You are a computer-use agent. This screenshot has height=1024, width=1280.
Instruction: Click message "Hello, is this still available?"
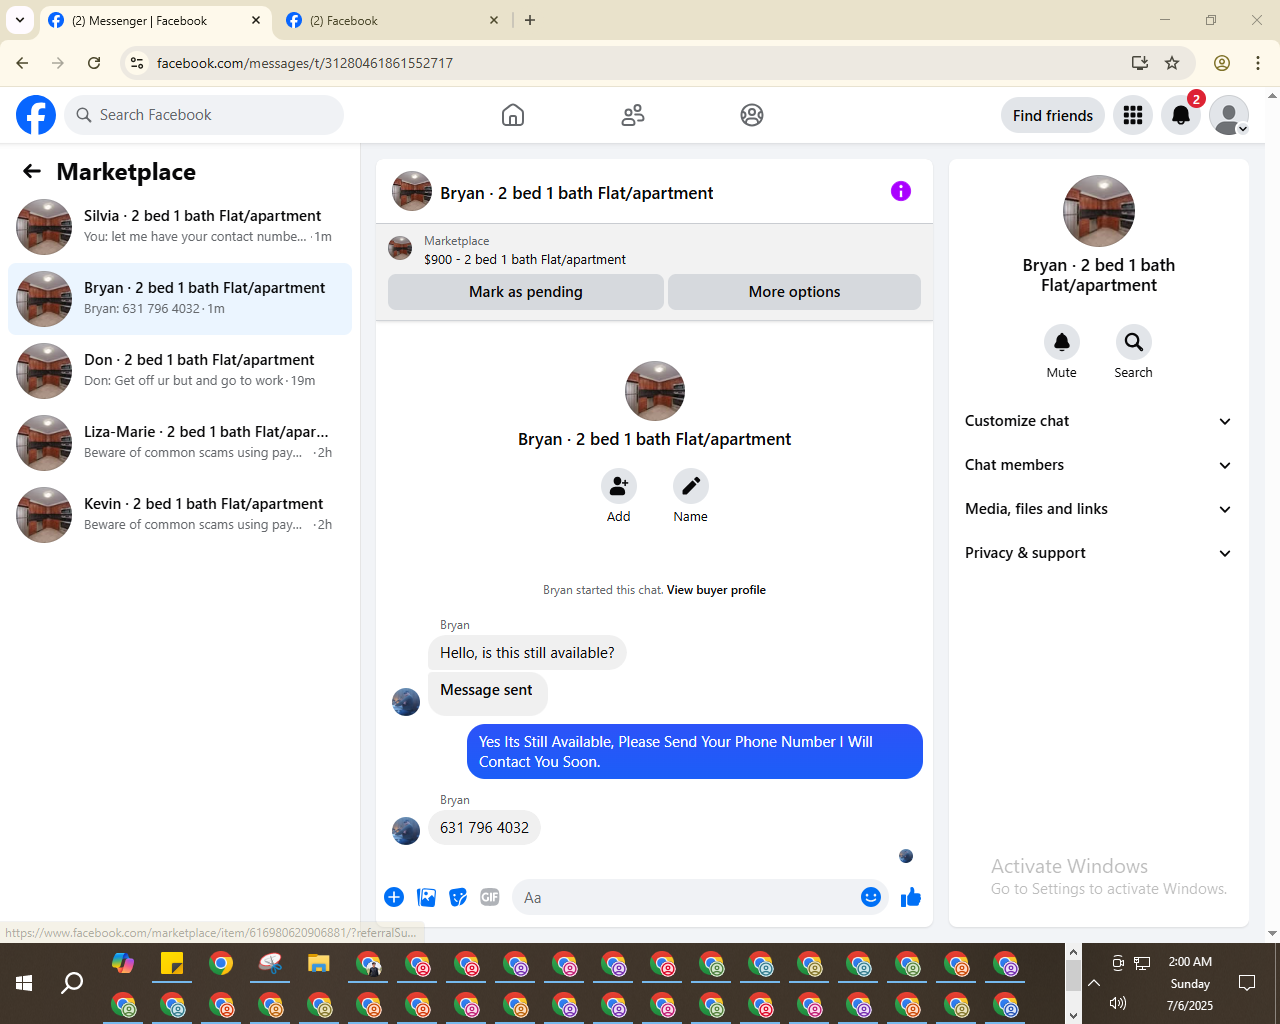click(527, 653)
